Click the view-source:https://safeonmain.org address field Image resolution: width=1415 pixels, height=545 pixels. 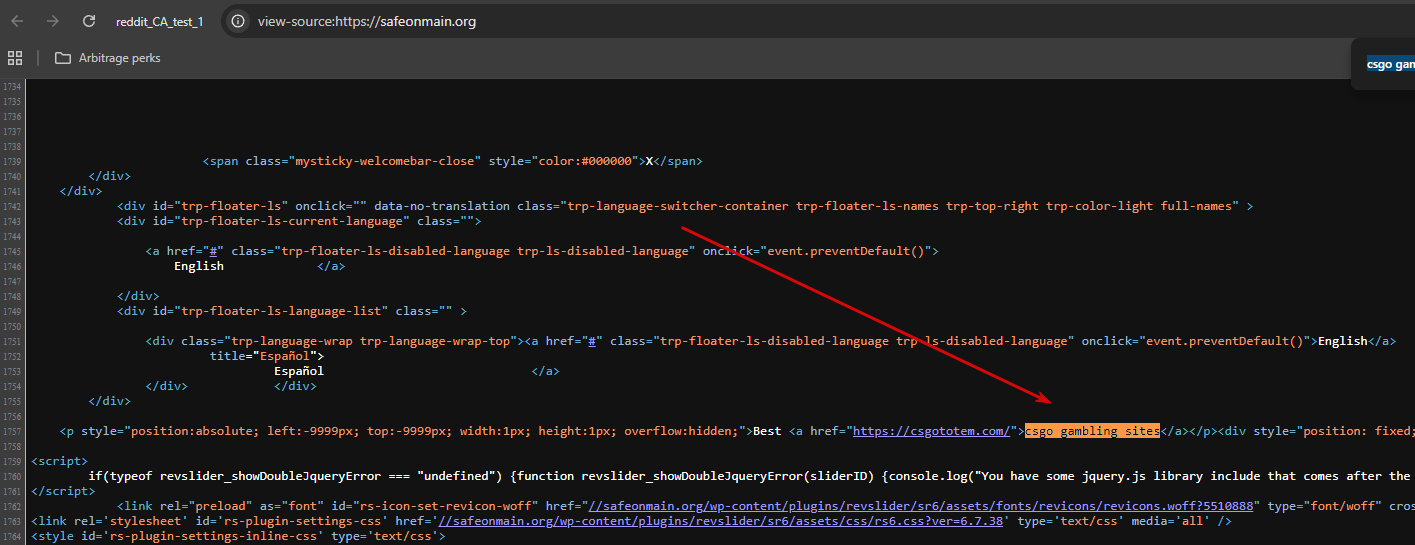[x=366, y=21]
